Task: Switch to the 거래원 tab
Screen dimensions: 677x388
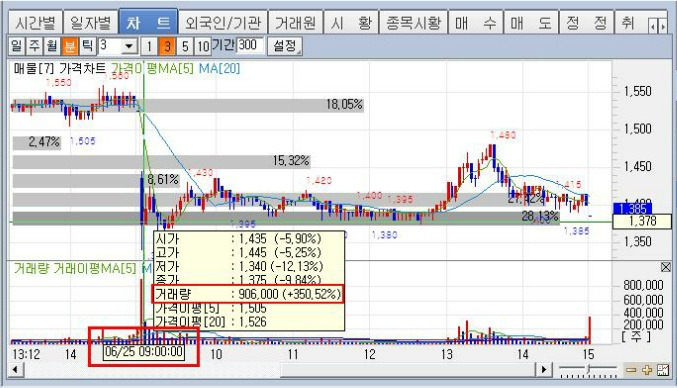Action: coord(295,22)
